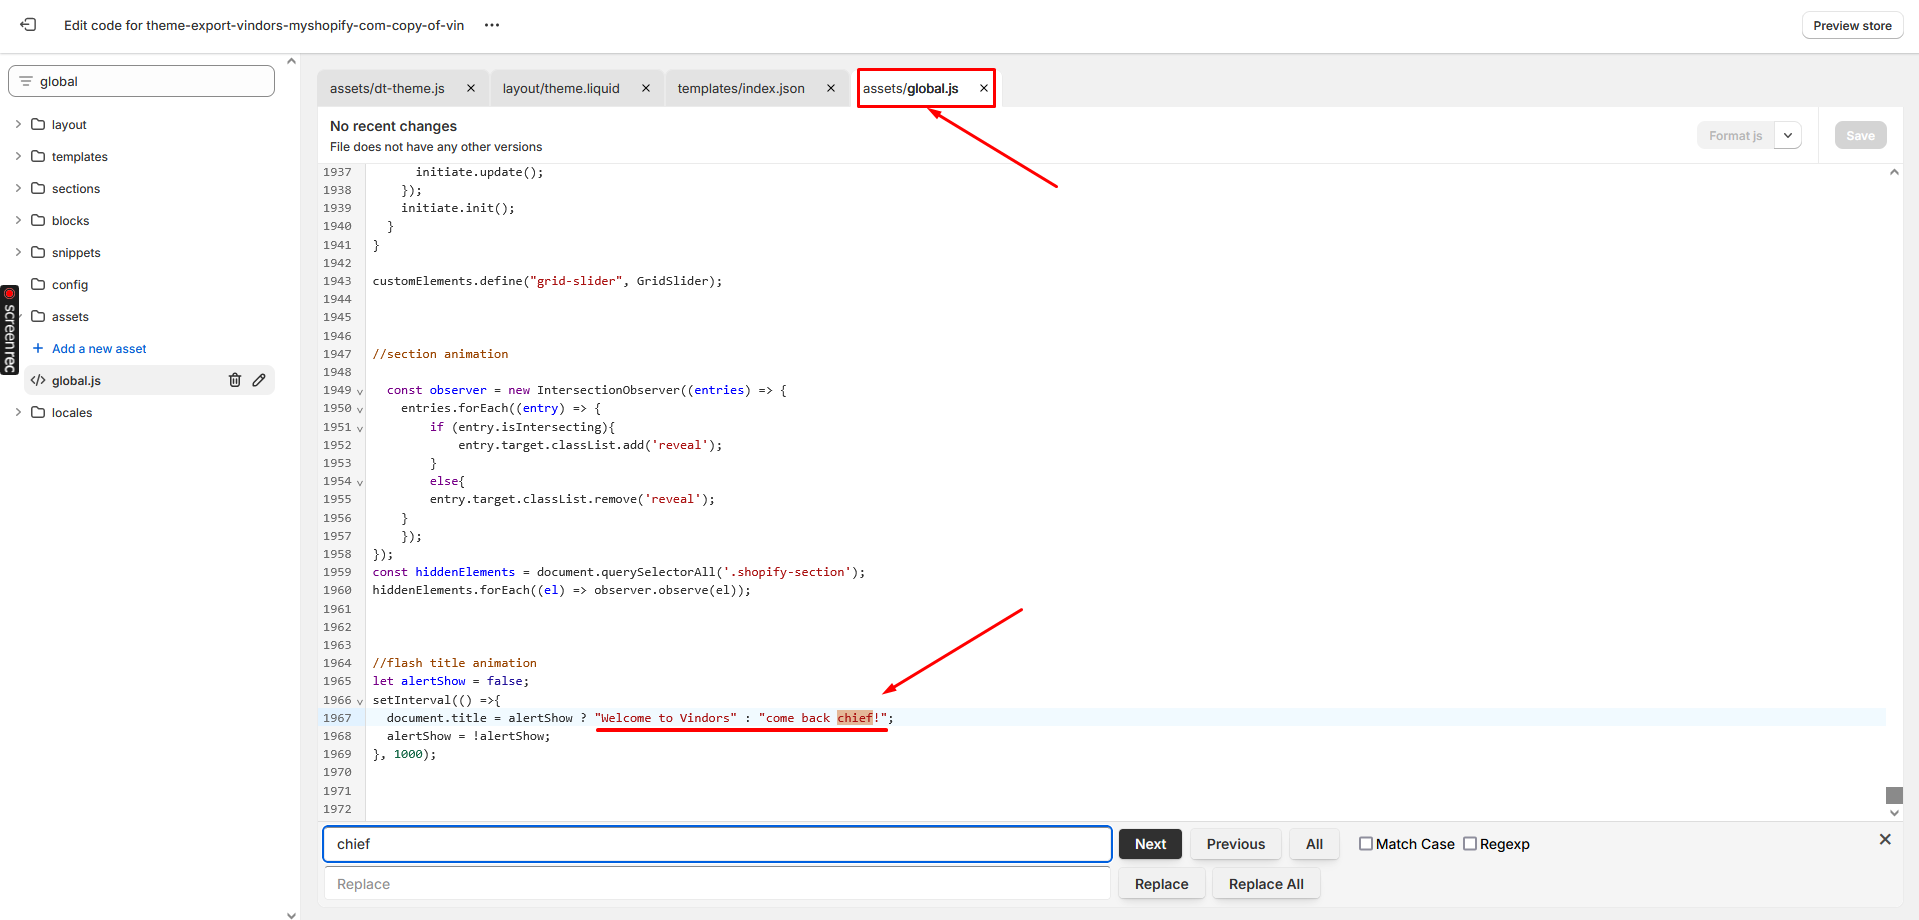Click the Replace text input field
The image size is (1919, 920).
point(717,884)
